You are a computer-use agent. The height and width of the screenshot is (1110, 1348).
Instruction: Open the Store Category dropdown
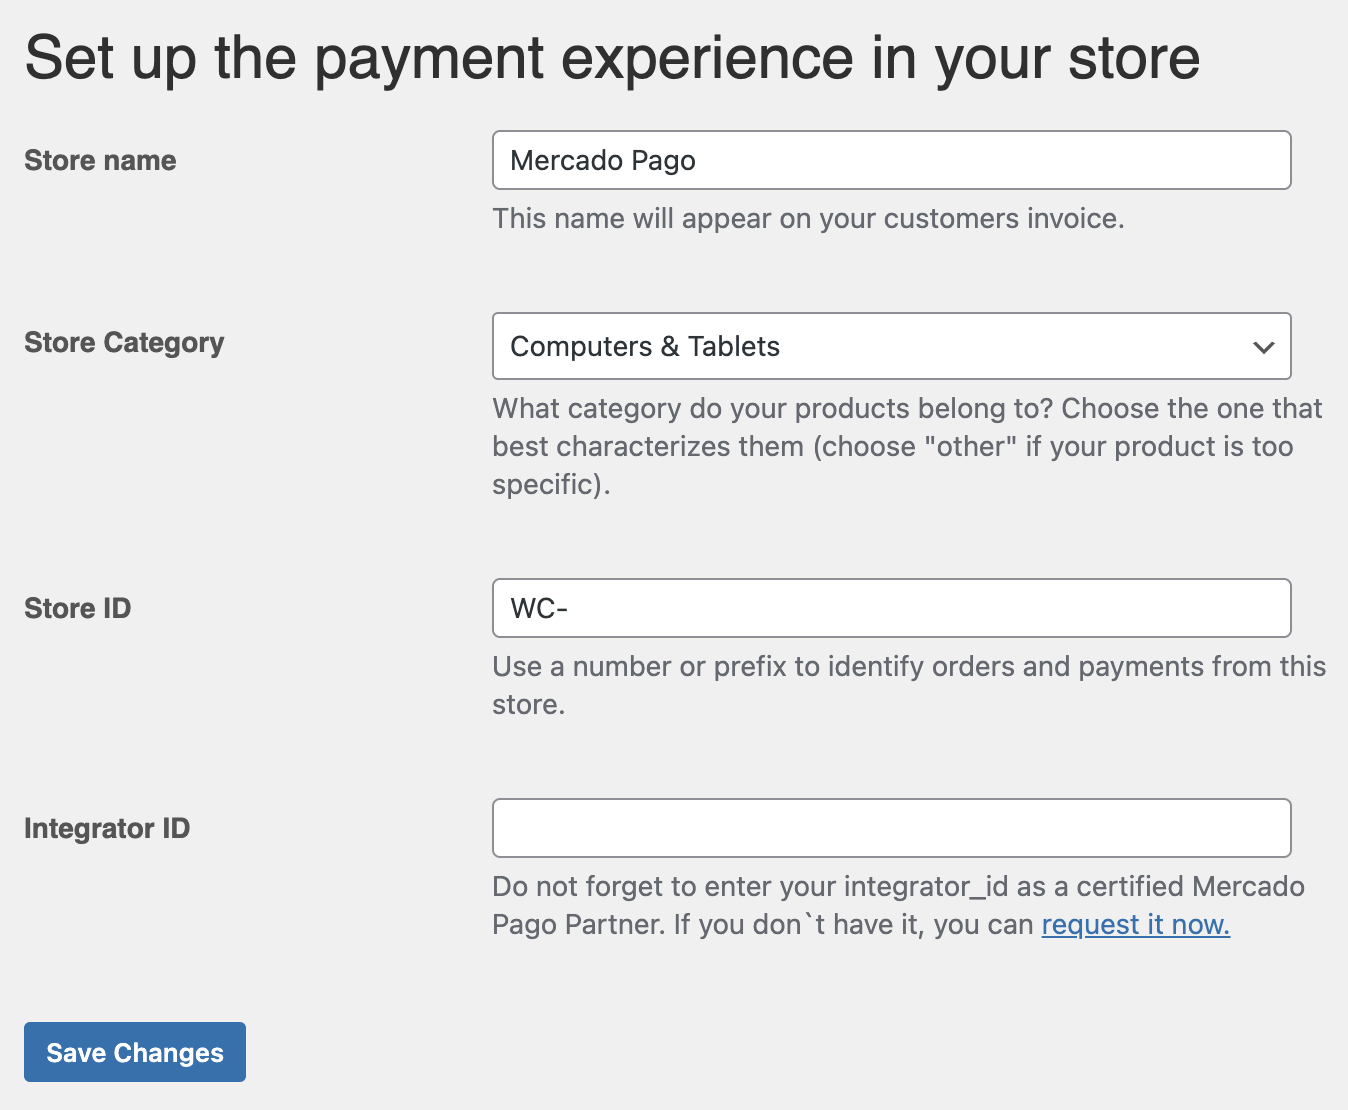pyautogui.click(x=890, y=347)
